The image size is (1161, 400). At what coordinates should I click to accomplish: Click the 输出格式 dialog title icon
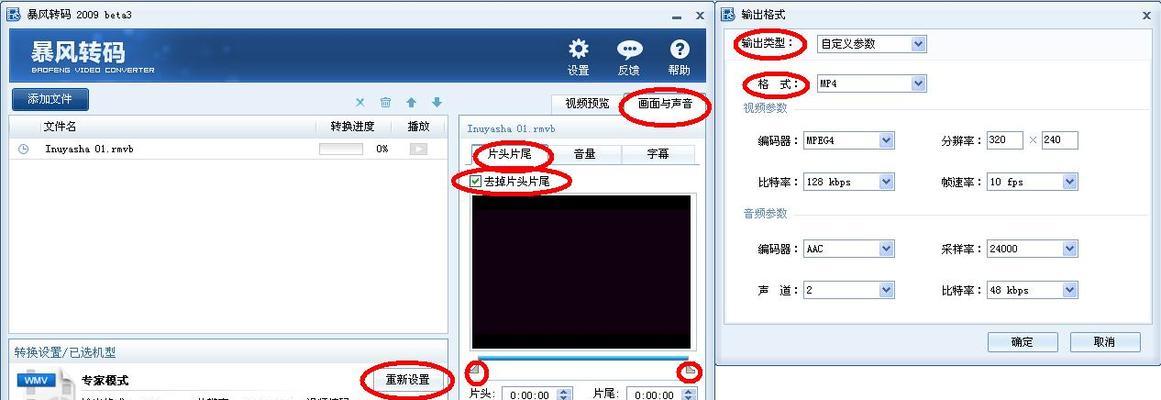[x=728, y=14]
